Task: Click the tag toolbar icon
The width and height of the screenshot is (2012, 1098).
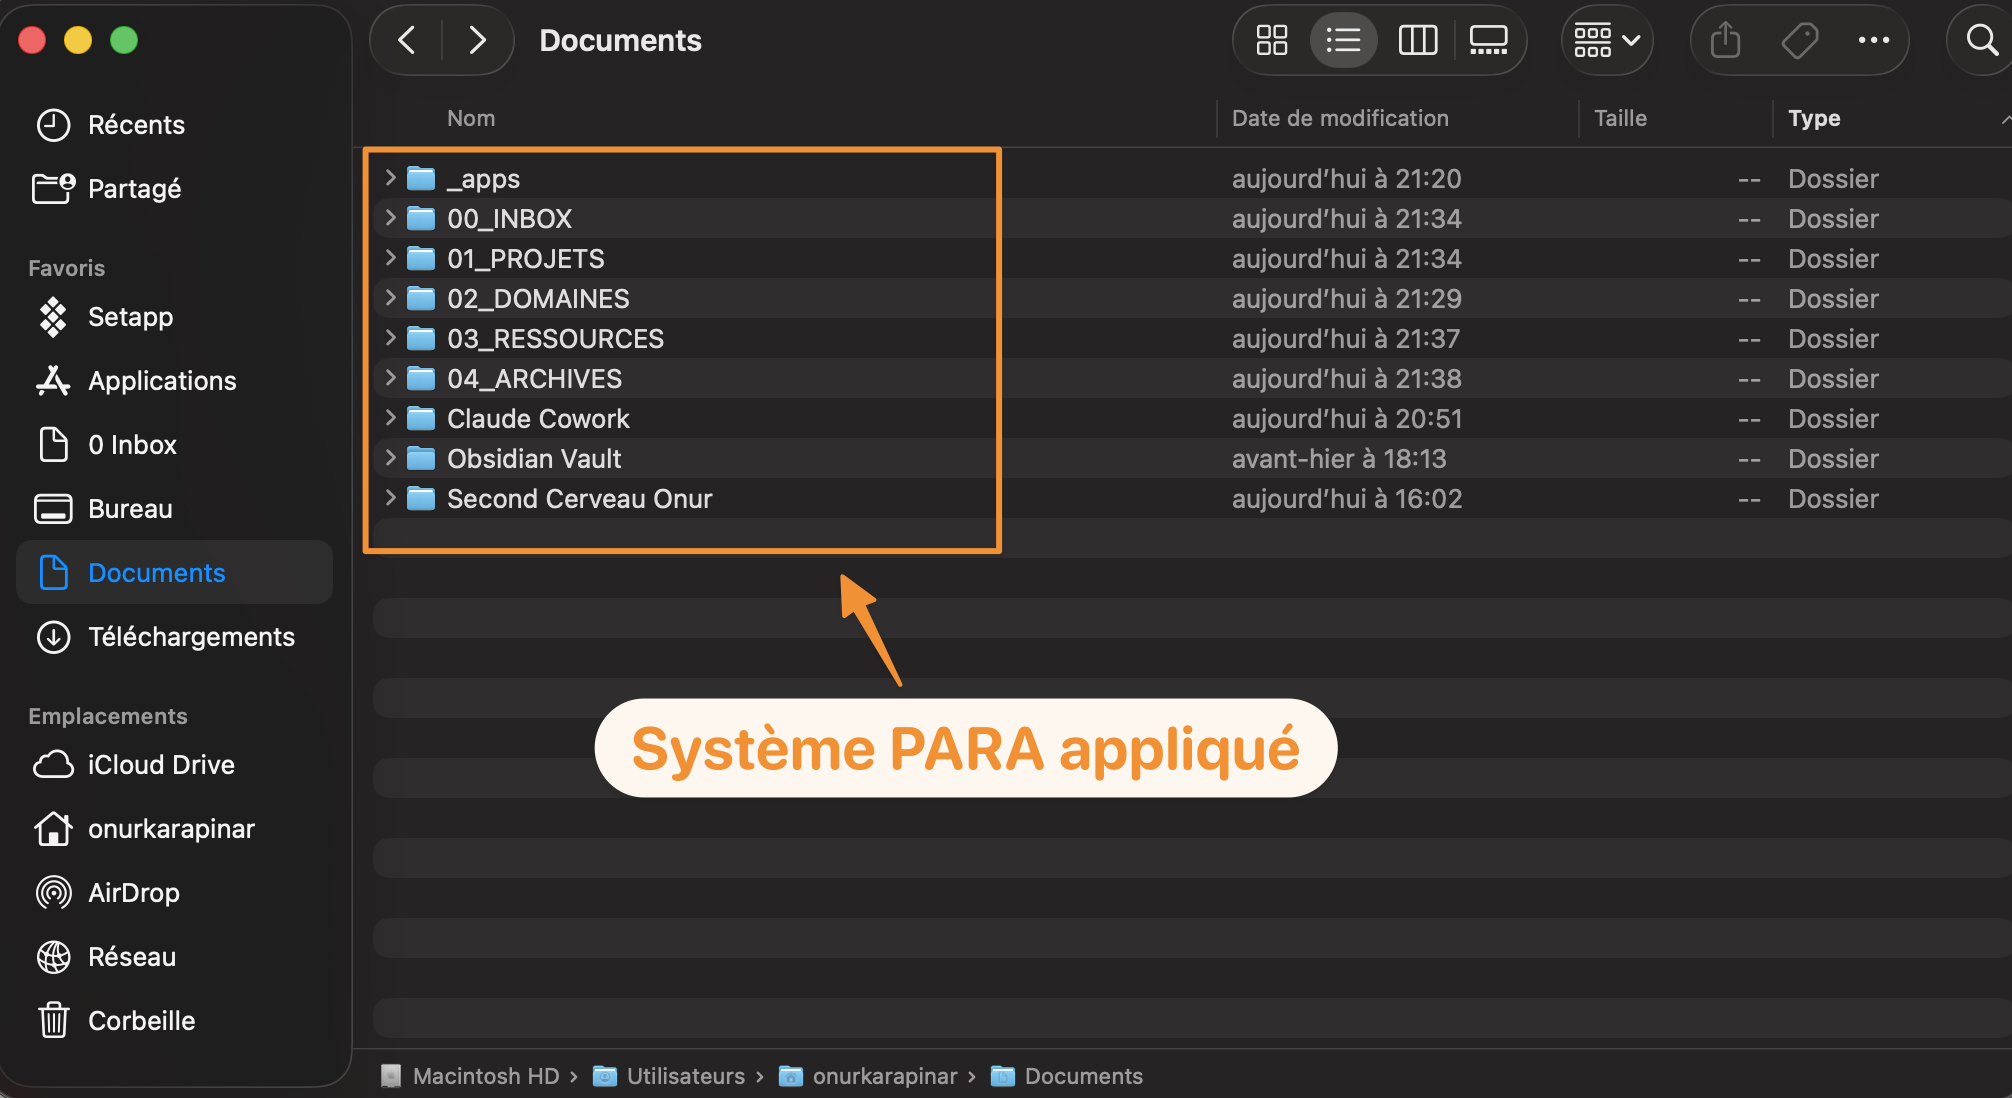Action: (x=1799, y=40)
